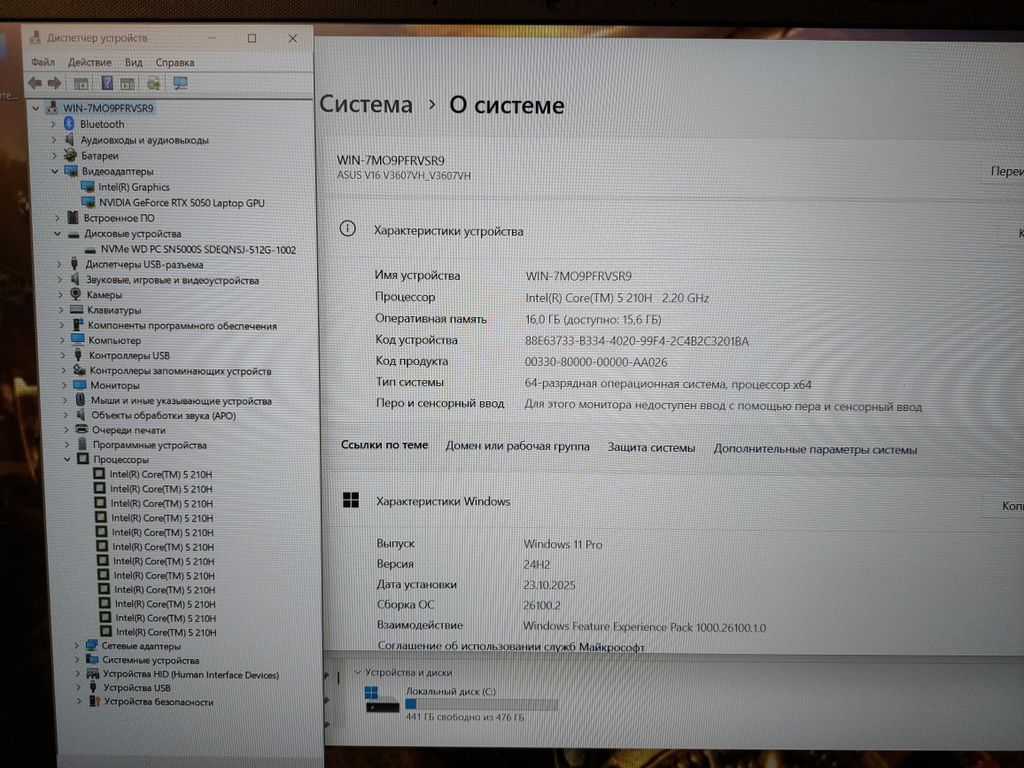Expand the Bluetooth category
1024x768 pixels.
pos(54,124)
